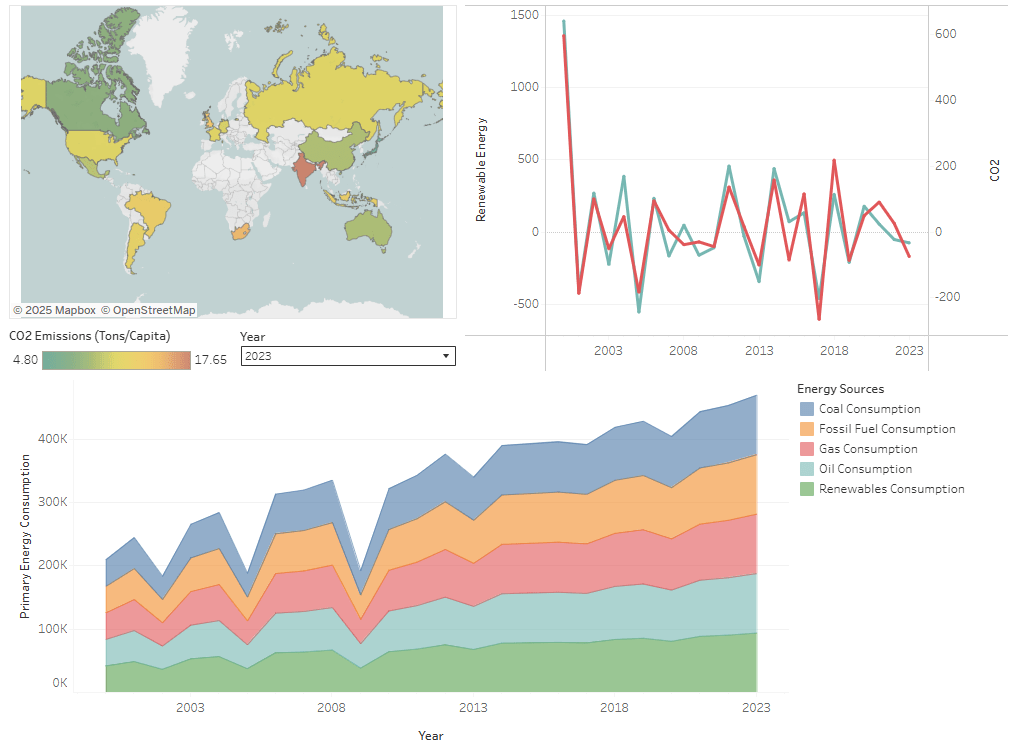Highlight the Gas Consumption legend swatch
This screenshot has width=1012, height=748.
806,449
